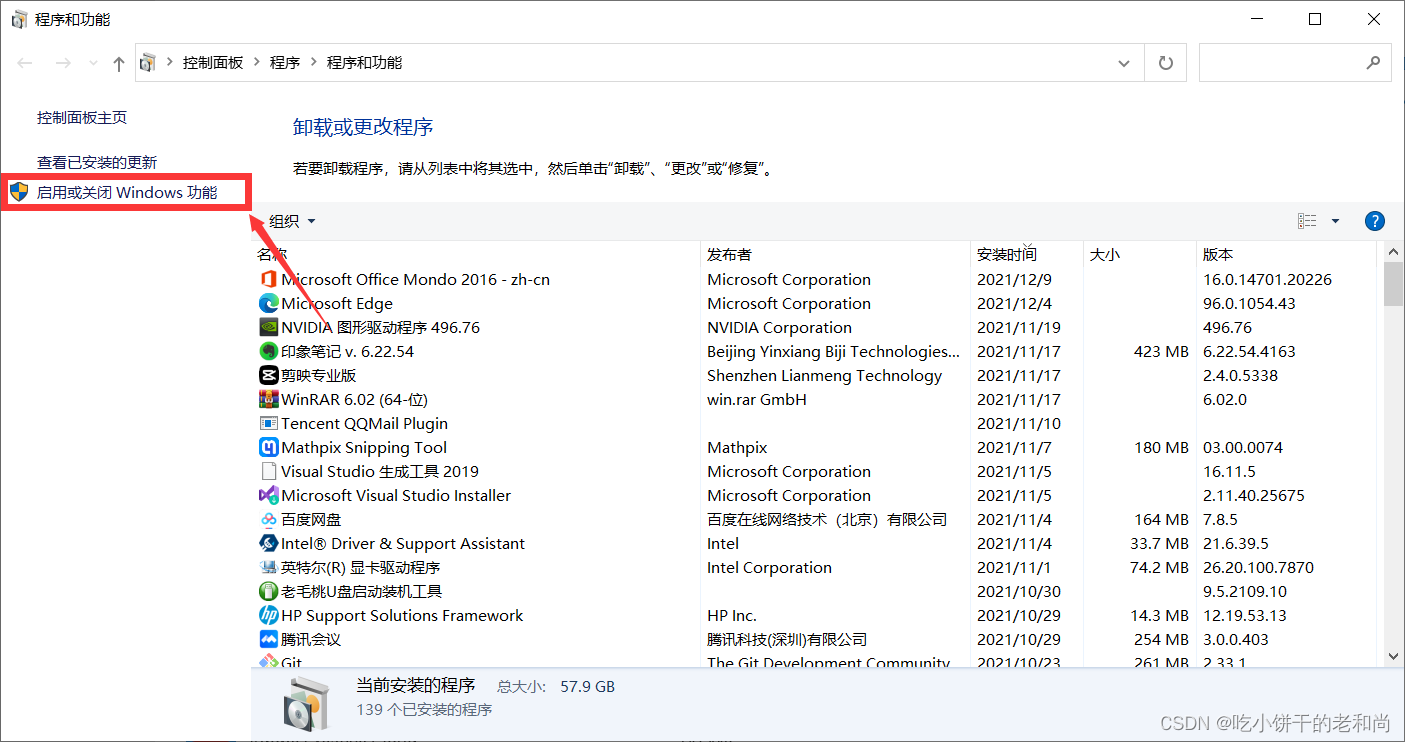
Task: Click the control panel icon in address bar
Action: [148, 62]
